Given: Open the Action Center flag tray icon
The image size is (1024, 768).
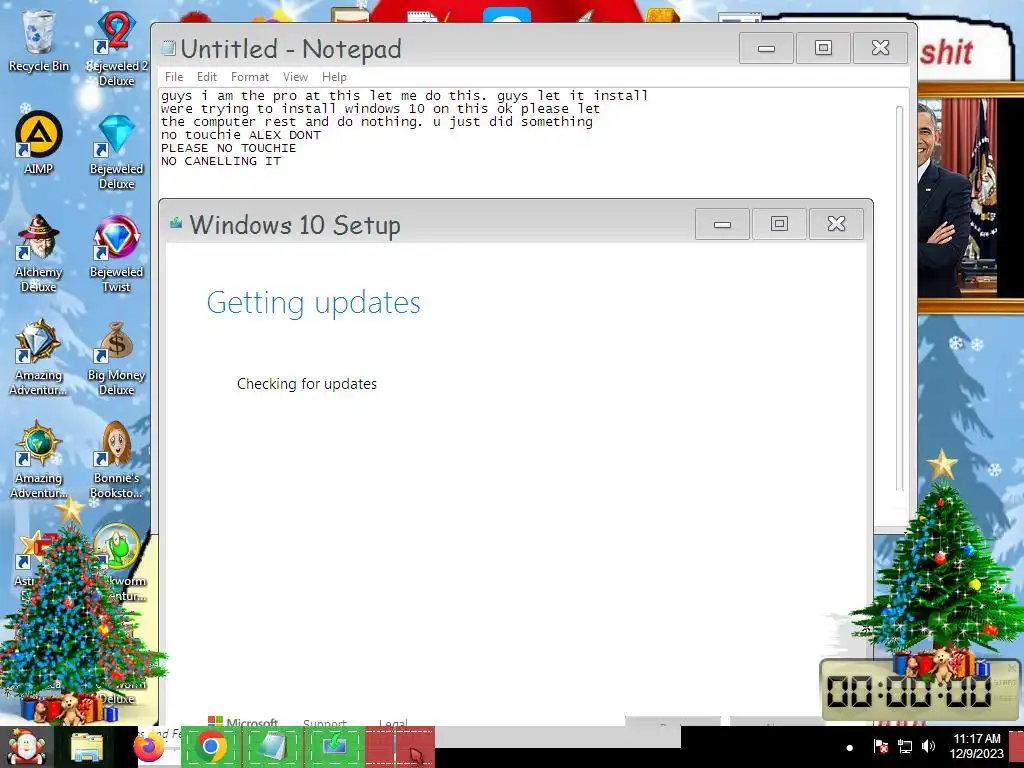Looking at the screenshot, I should [880, 746].
